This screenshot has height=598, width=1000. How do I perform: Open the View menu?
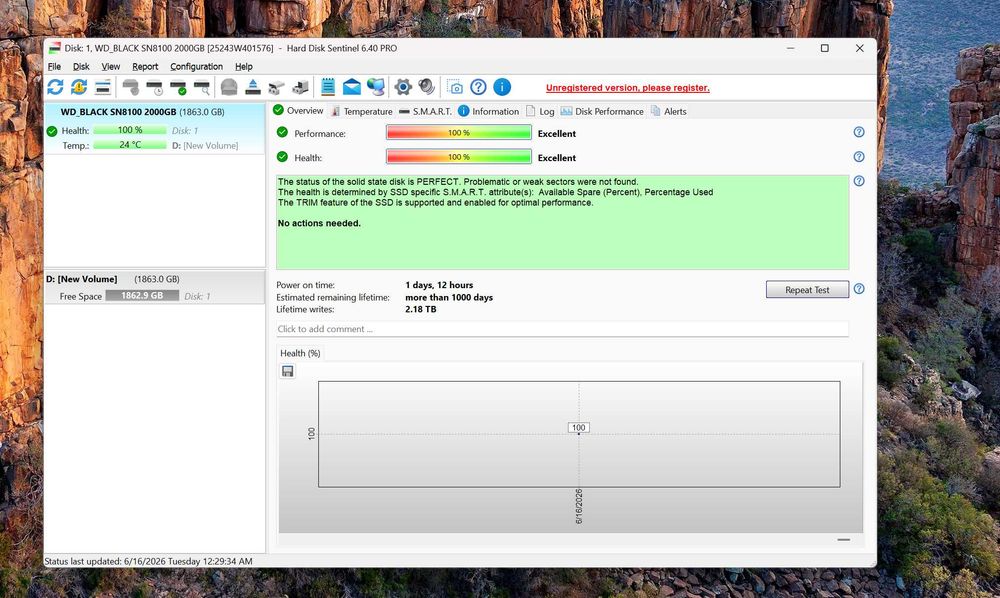point(110,66)
